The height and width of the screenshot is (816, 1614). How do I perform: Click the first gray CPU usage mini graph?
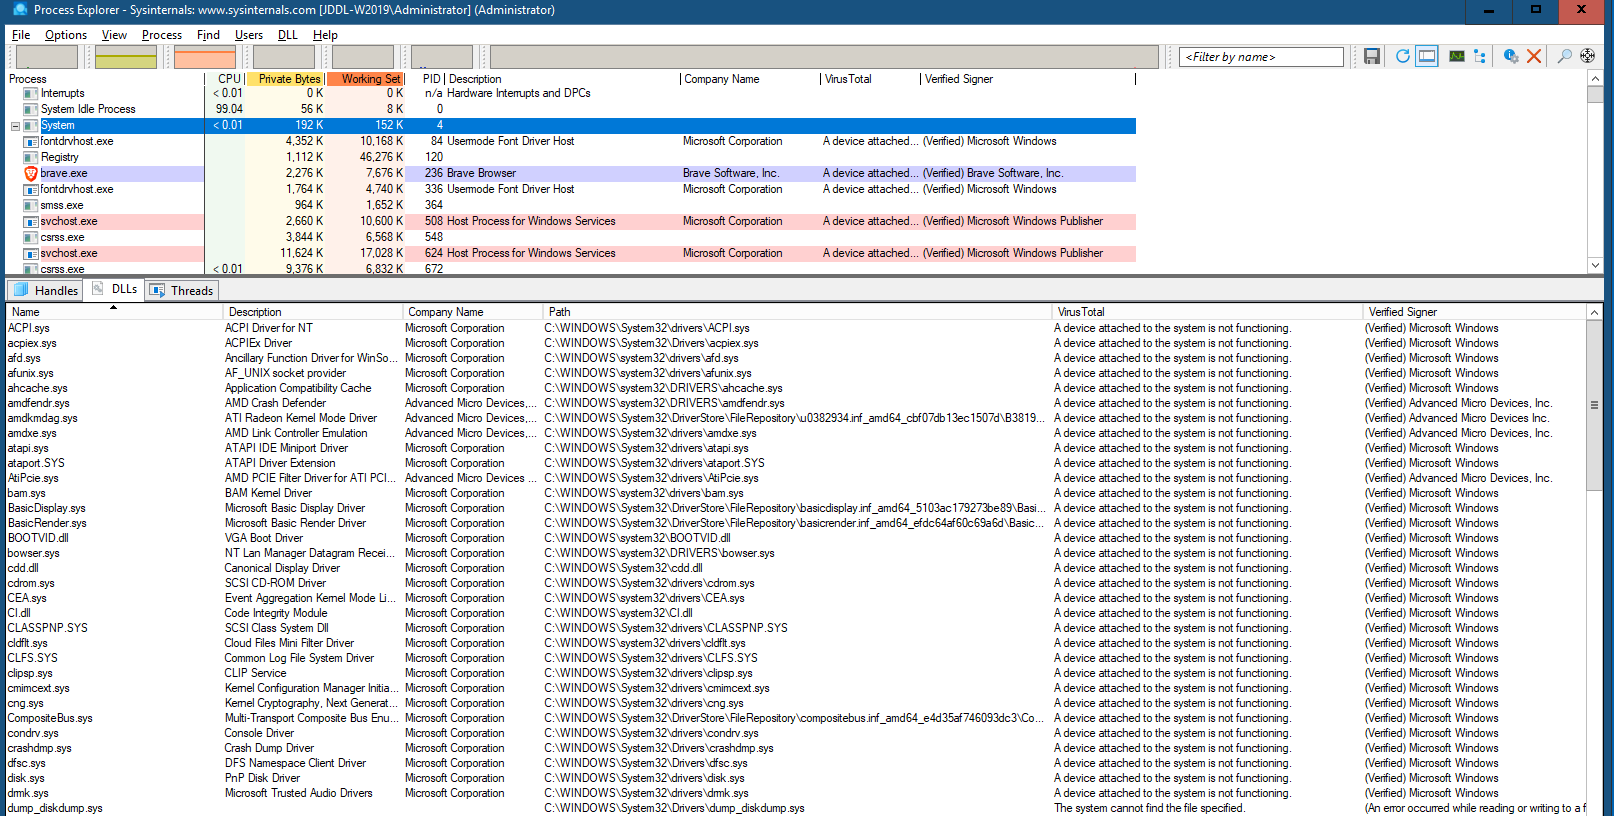[47, 57]
